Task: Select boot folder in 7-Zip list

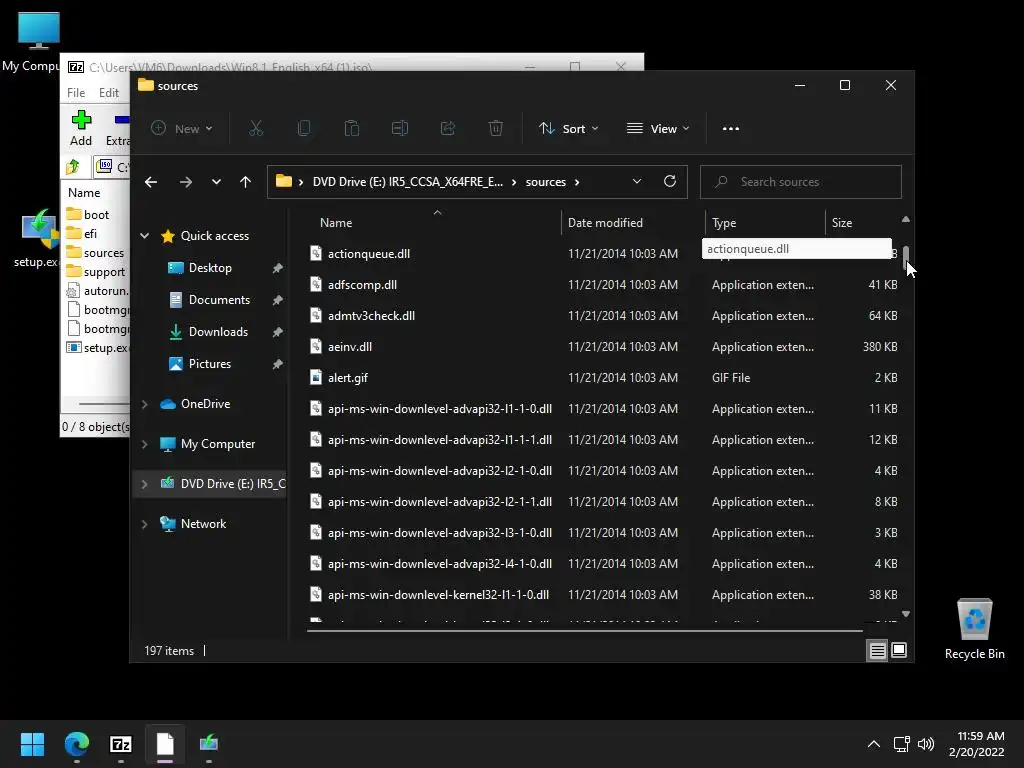Action: point(96,215)
